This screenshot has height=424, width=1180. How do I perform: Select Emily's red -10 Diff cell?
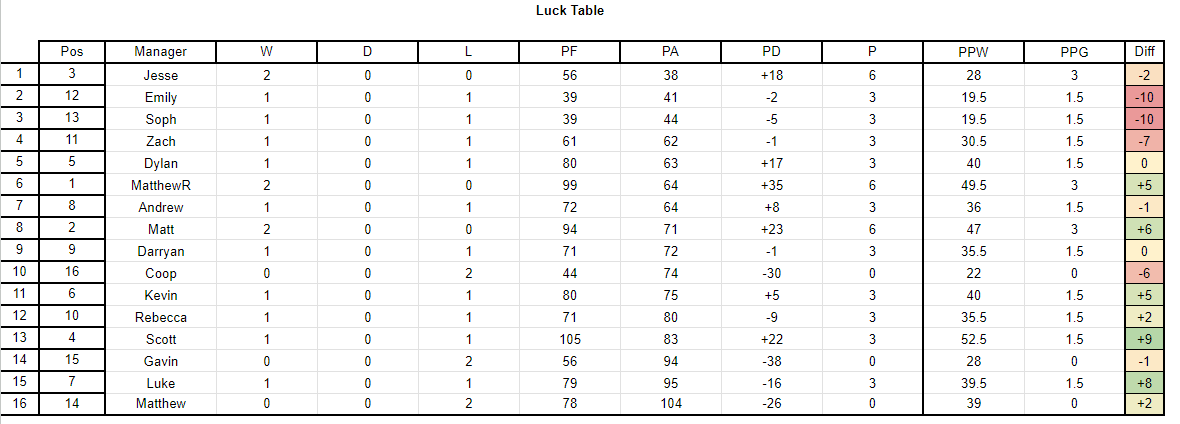1144,97
